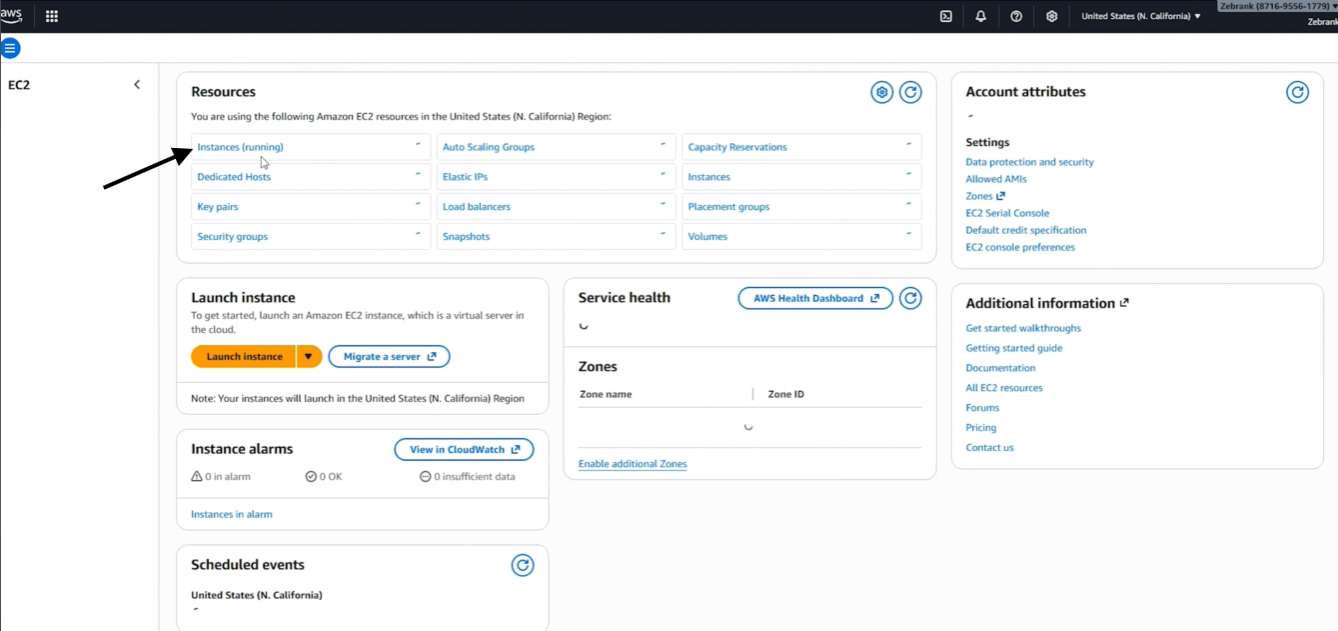Click View in CloudWatch button
This screenshot has width=1338, height=631.
coord(464,450)
